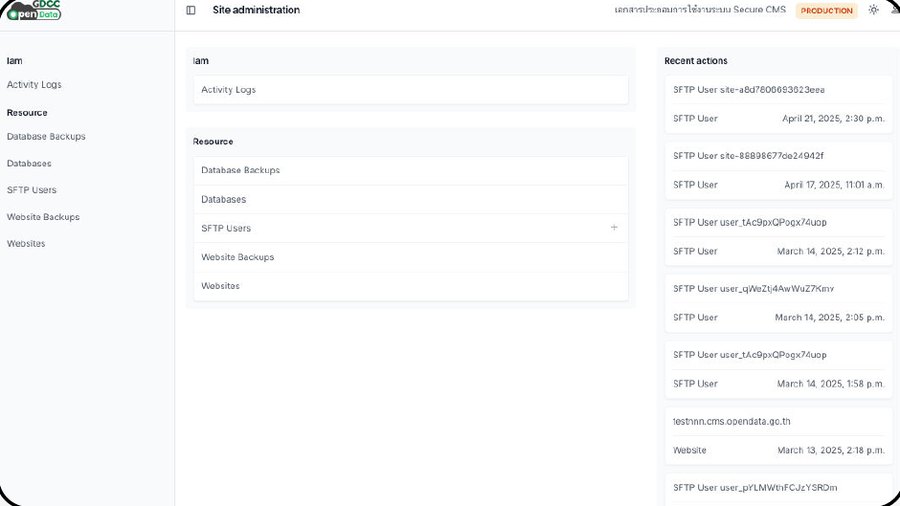Viewport: 900px width, 506px height.
Task: Click the Website type label under testnnn entry
Action: 689,450
